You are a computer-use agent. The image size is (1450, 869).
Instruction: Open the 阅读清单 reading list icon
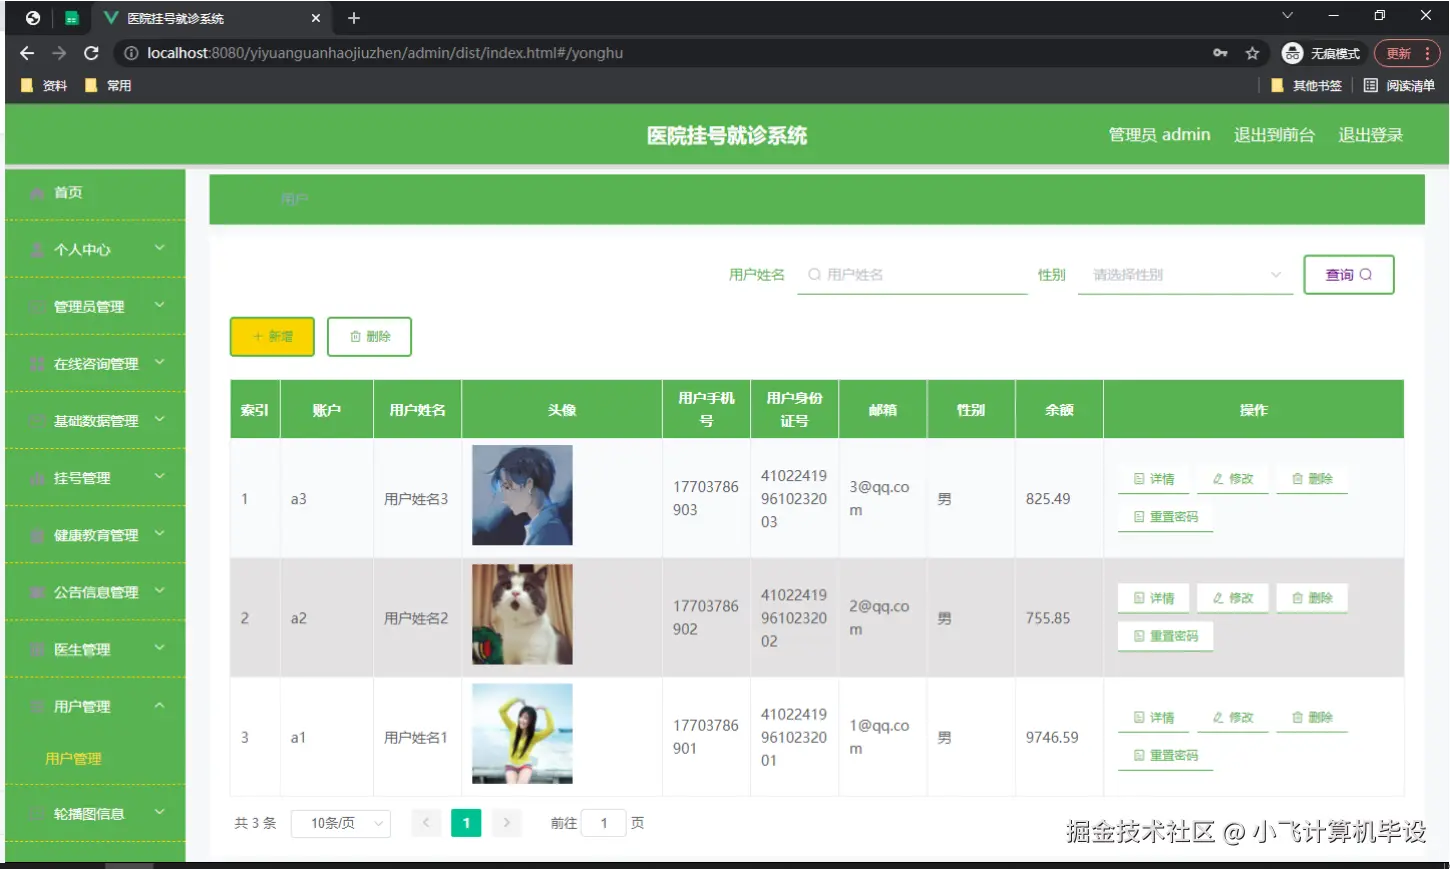pyautogui.click(x=1370, y=85)
